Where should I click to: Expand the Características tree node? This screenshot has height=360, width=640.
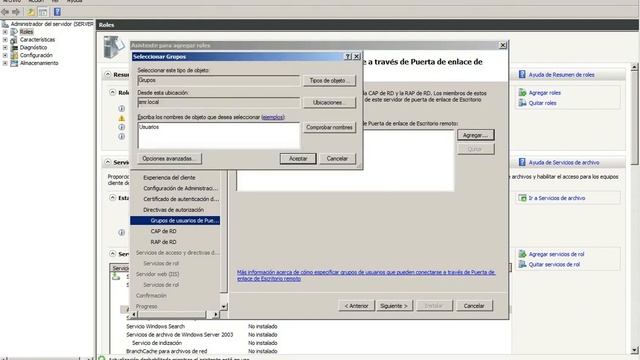click(x=5, y=40)
